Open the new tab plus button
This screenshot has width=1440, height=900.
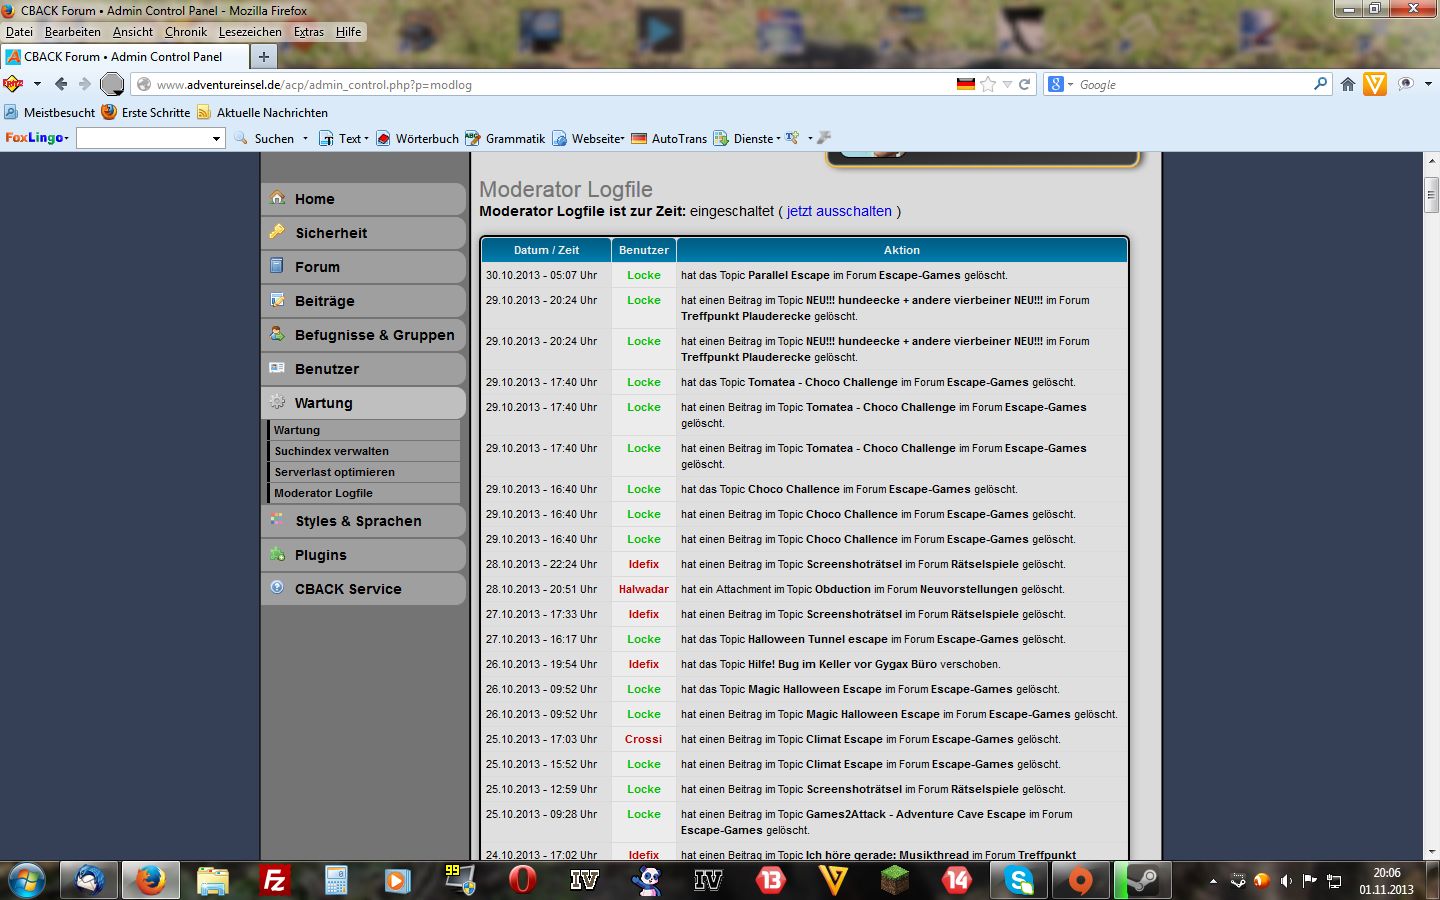pyautogui.click(x=264, y=57)
